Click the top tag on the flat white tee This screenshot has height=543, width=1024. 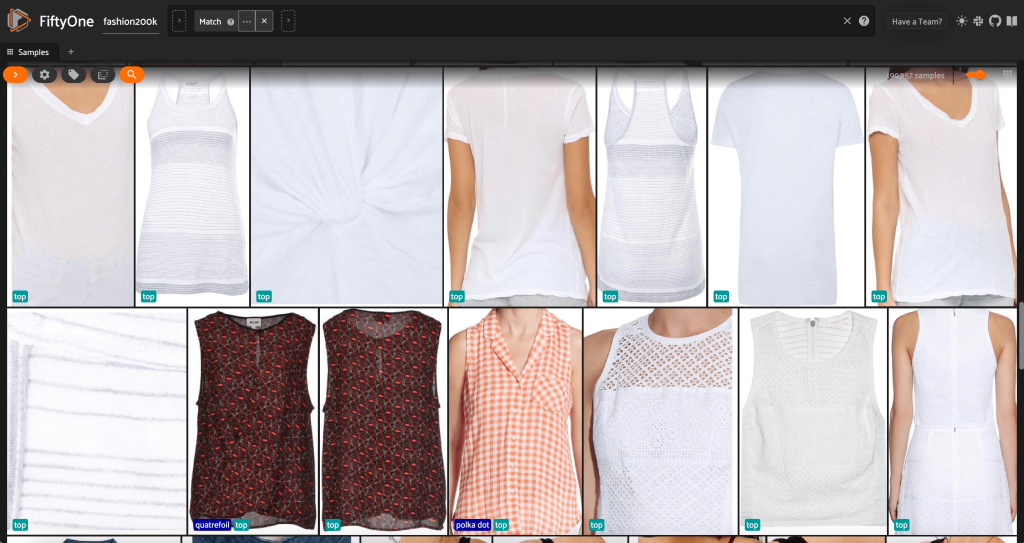pyautogui.click(x=721, y=297)
